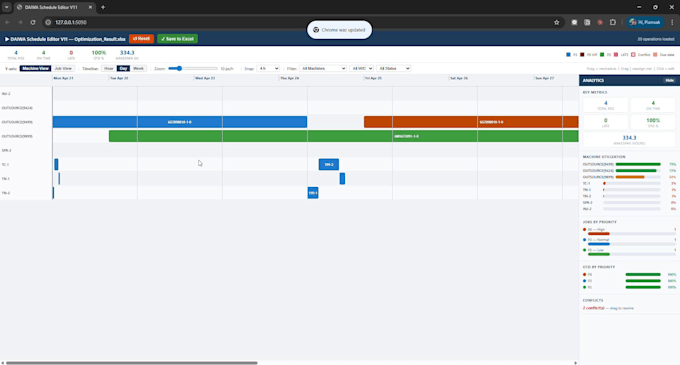Click the blue block on TN-1 row near Friday
Screen dimensions: 680x365
(x=342, y=179)
